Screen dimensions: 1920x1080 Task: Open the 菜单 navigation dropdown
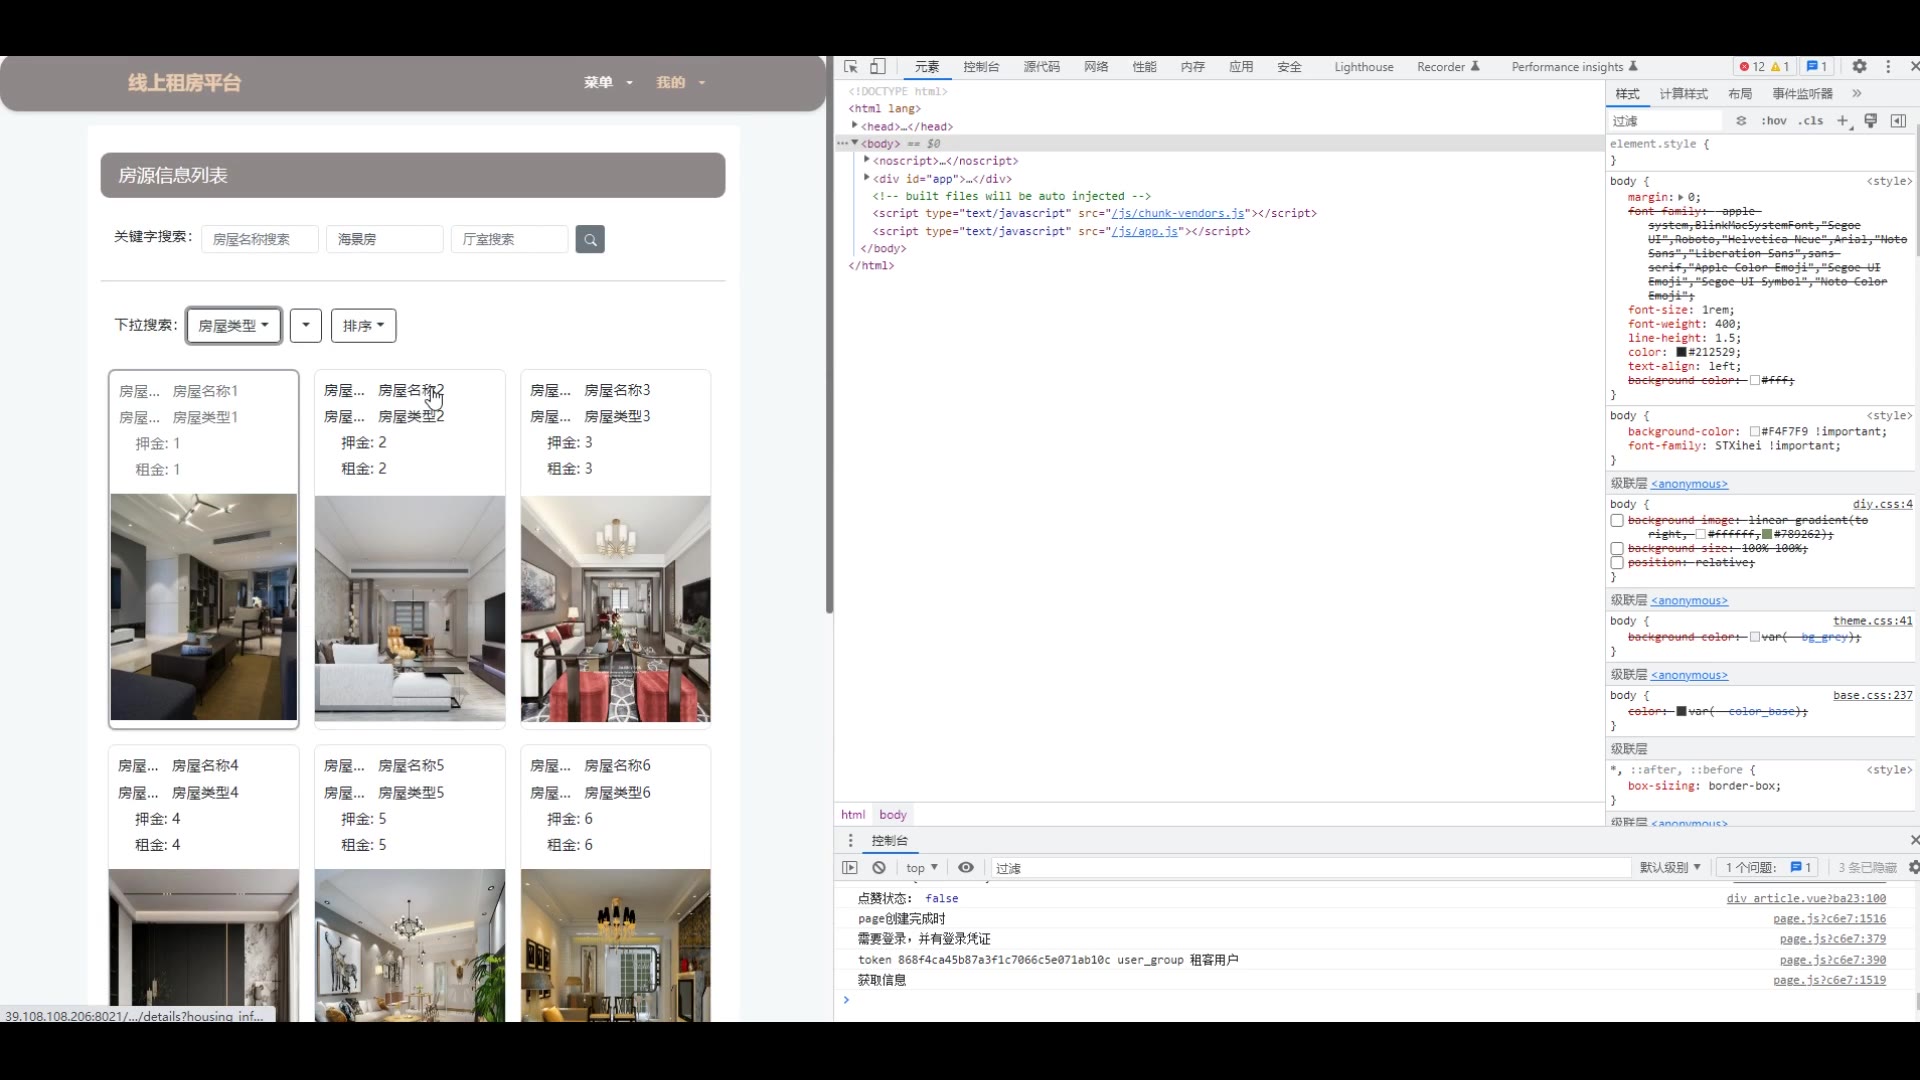[608, 83]
